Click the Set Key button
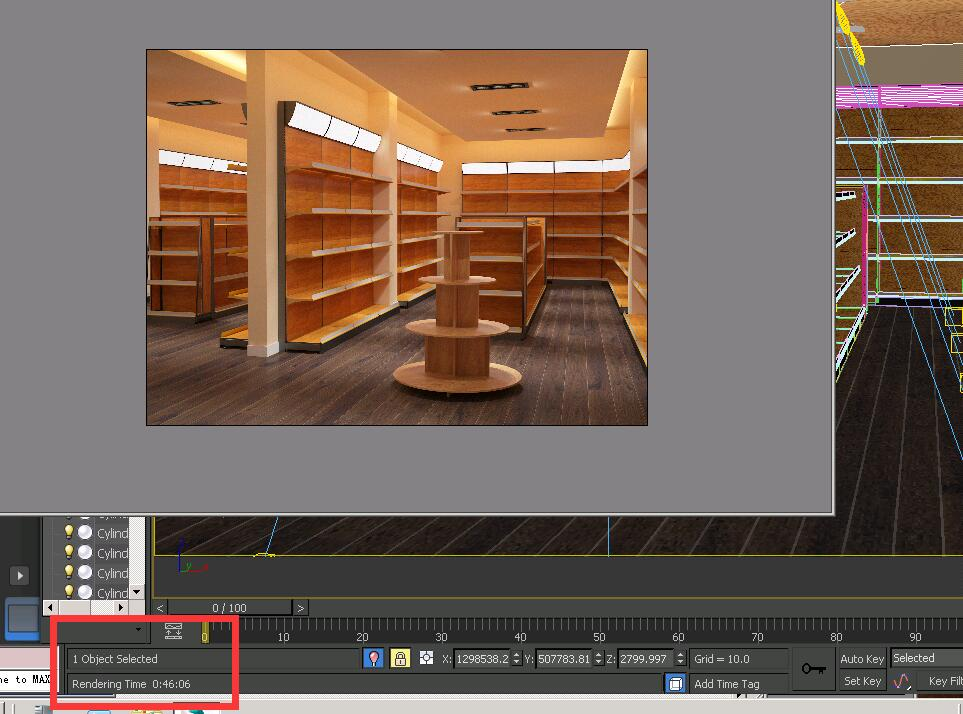963x714 pixels. pyautogui.click(x=862, y=681)
